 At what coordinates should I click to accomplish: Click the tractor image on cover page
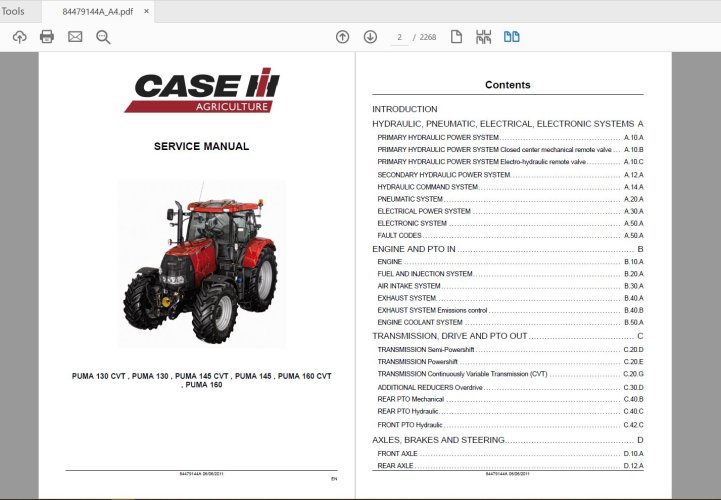click(x=201, y=263)
